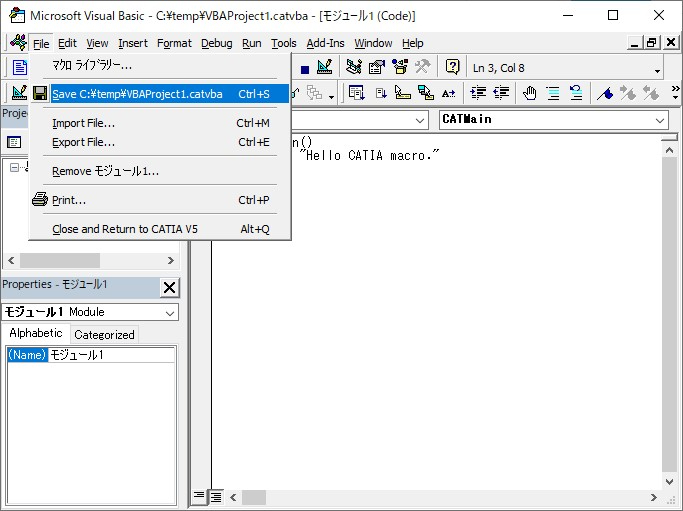The height and width of the screenshot is (511, 683).
Task: Switch to the Categorized properties tab
Action: pyautogui.click(x=104, y=335)
